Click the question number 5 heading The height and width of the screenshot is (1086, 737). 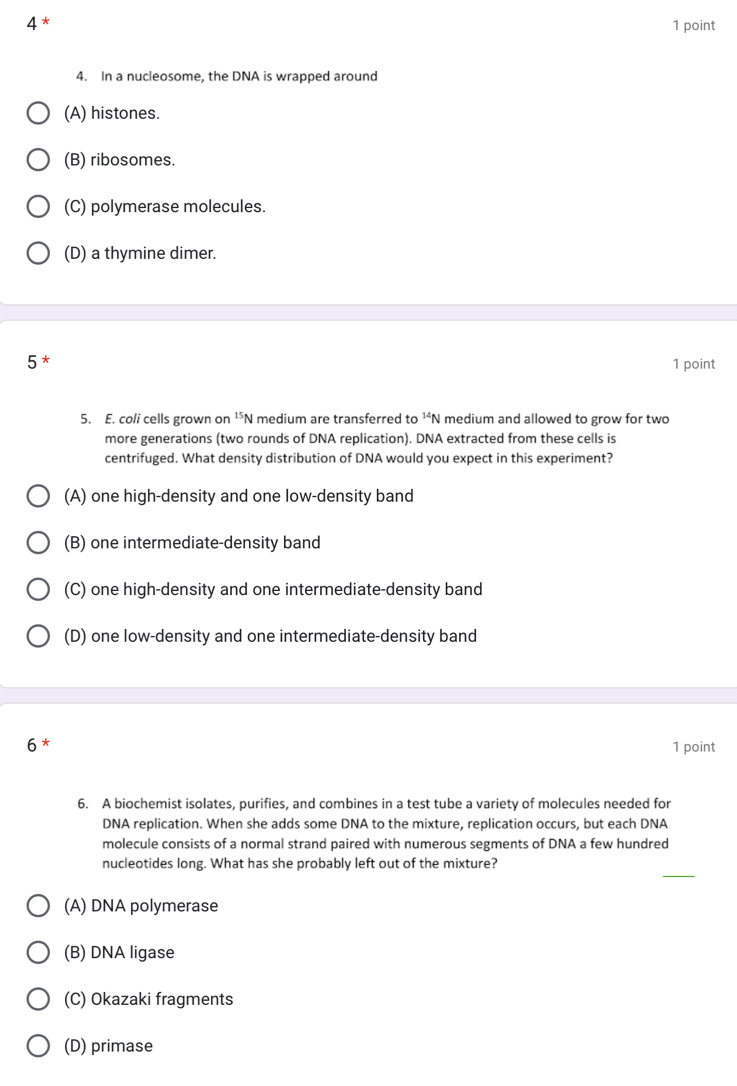pyautogui.click(x=34, y=362)
